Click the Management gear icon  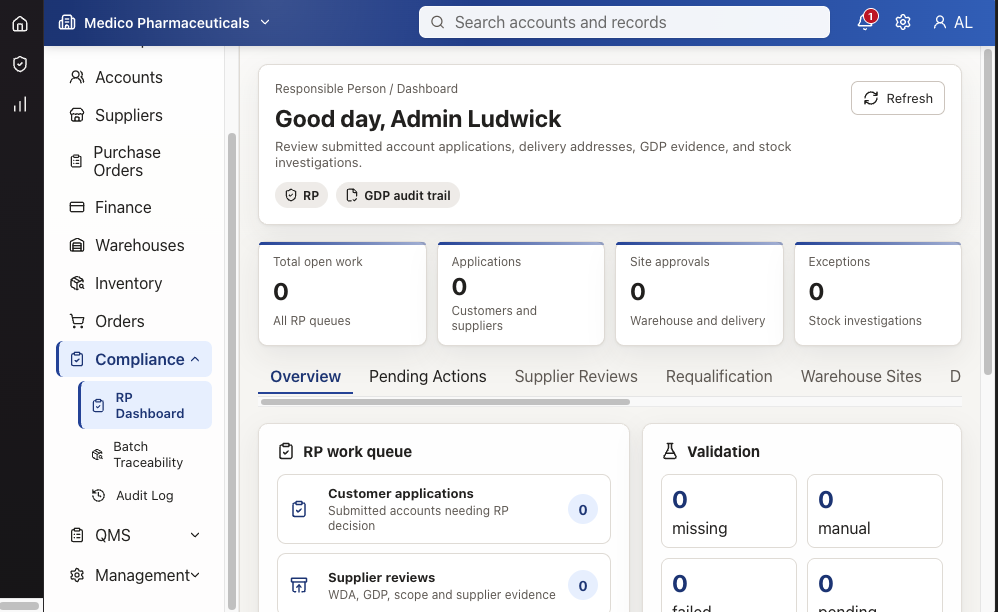point(77,575)
